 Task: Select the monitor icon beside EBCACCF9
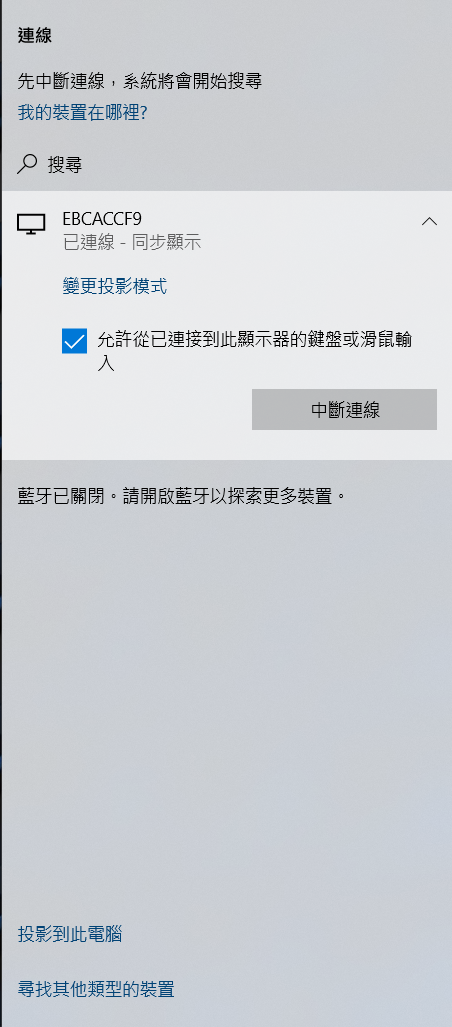(x=31, y=224)
